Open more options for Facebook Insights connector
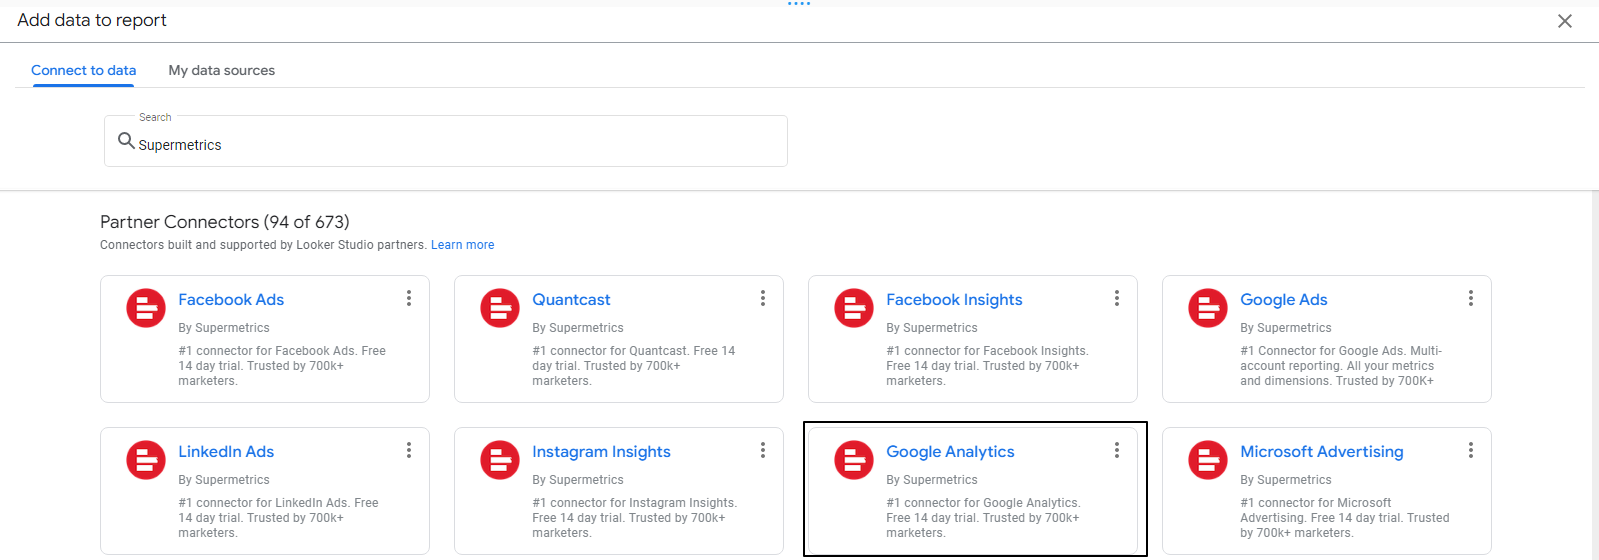Image resolution: width=1599 pixels, height=560 pixels. [1117, 298]
